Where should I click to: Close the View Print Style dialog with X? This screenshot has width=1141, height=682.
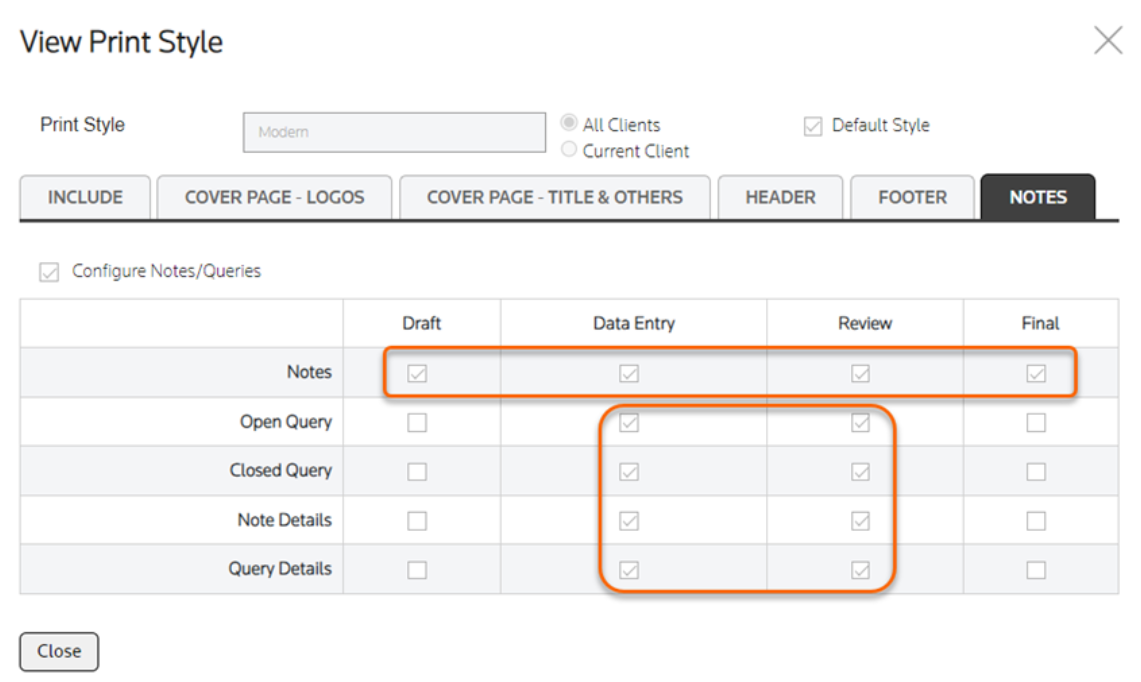point(1108,41)
